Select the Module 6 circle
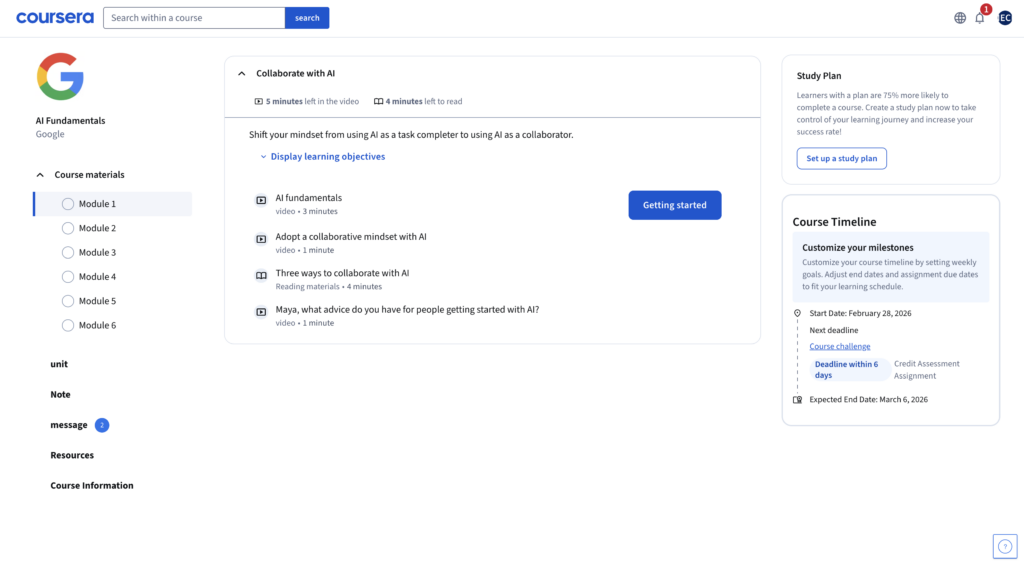This screenshot has width=1024, height=567. (x=68, y=325)
